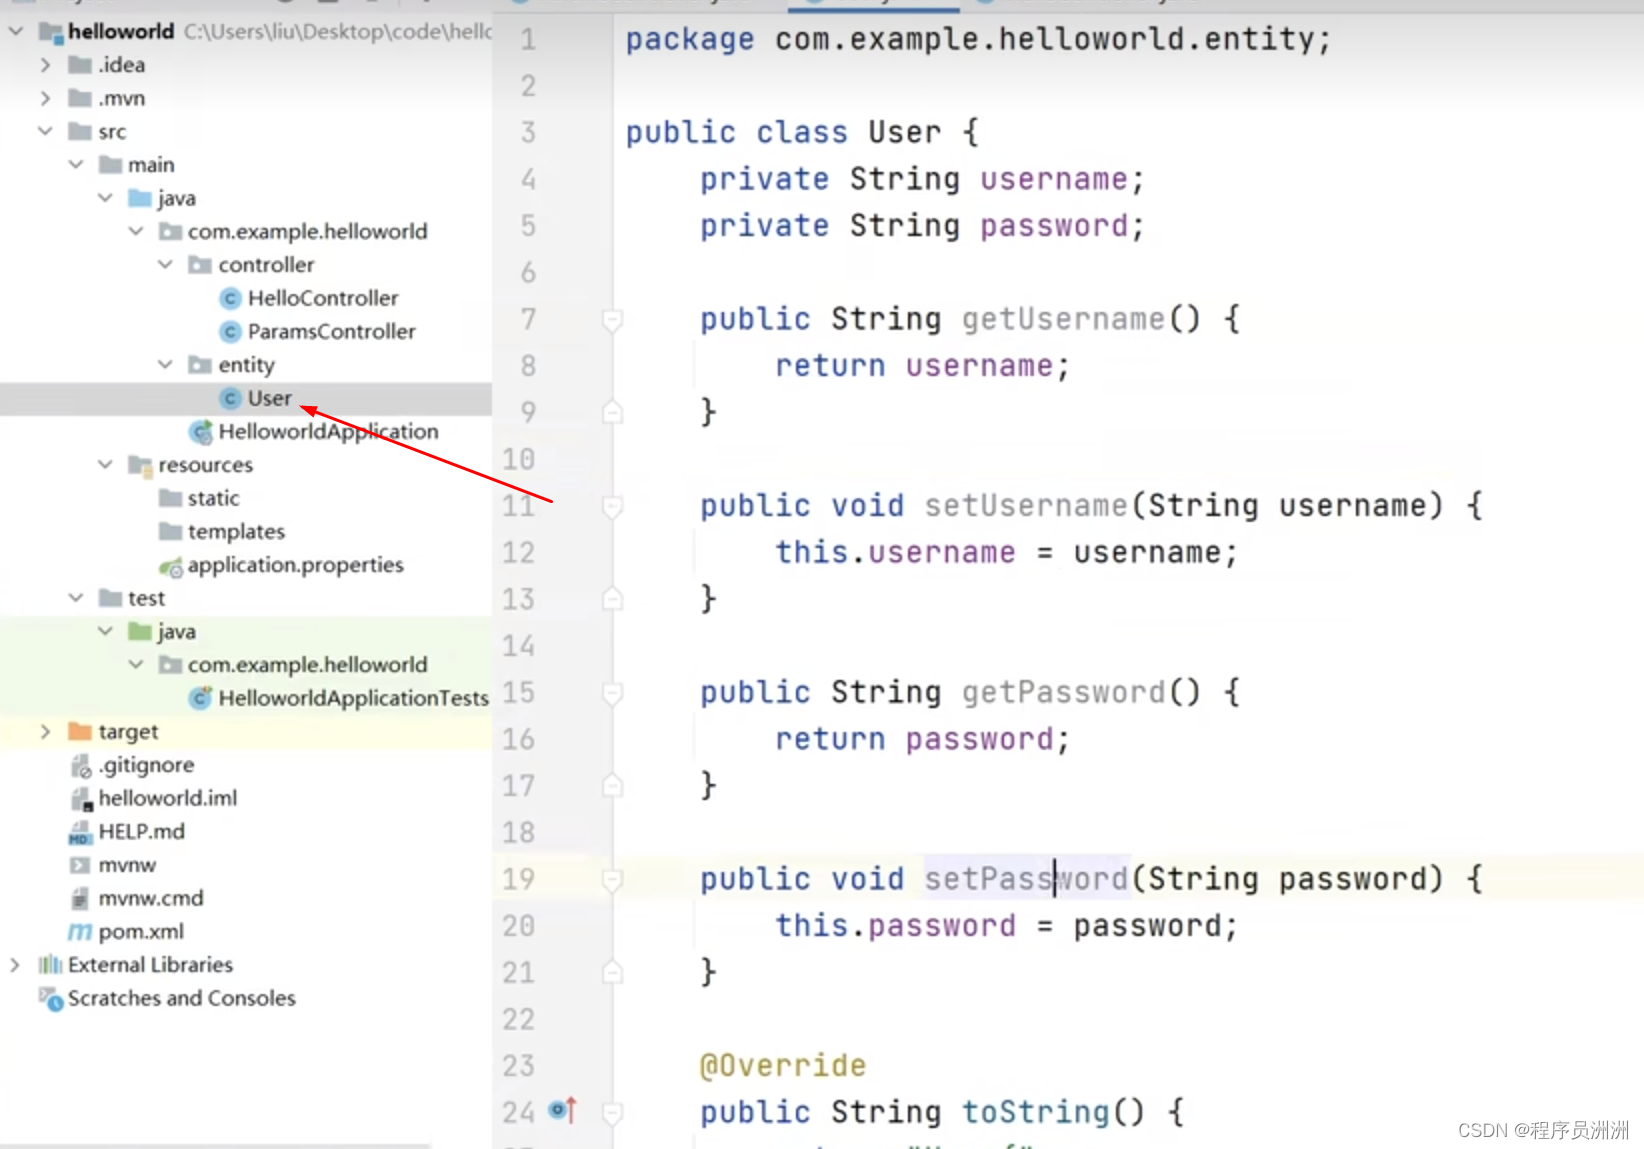Click fold end marker at line 21

tap(612, 971)
